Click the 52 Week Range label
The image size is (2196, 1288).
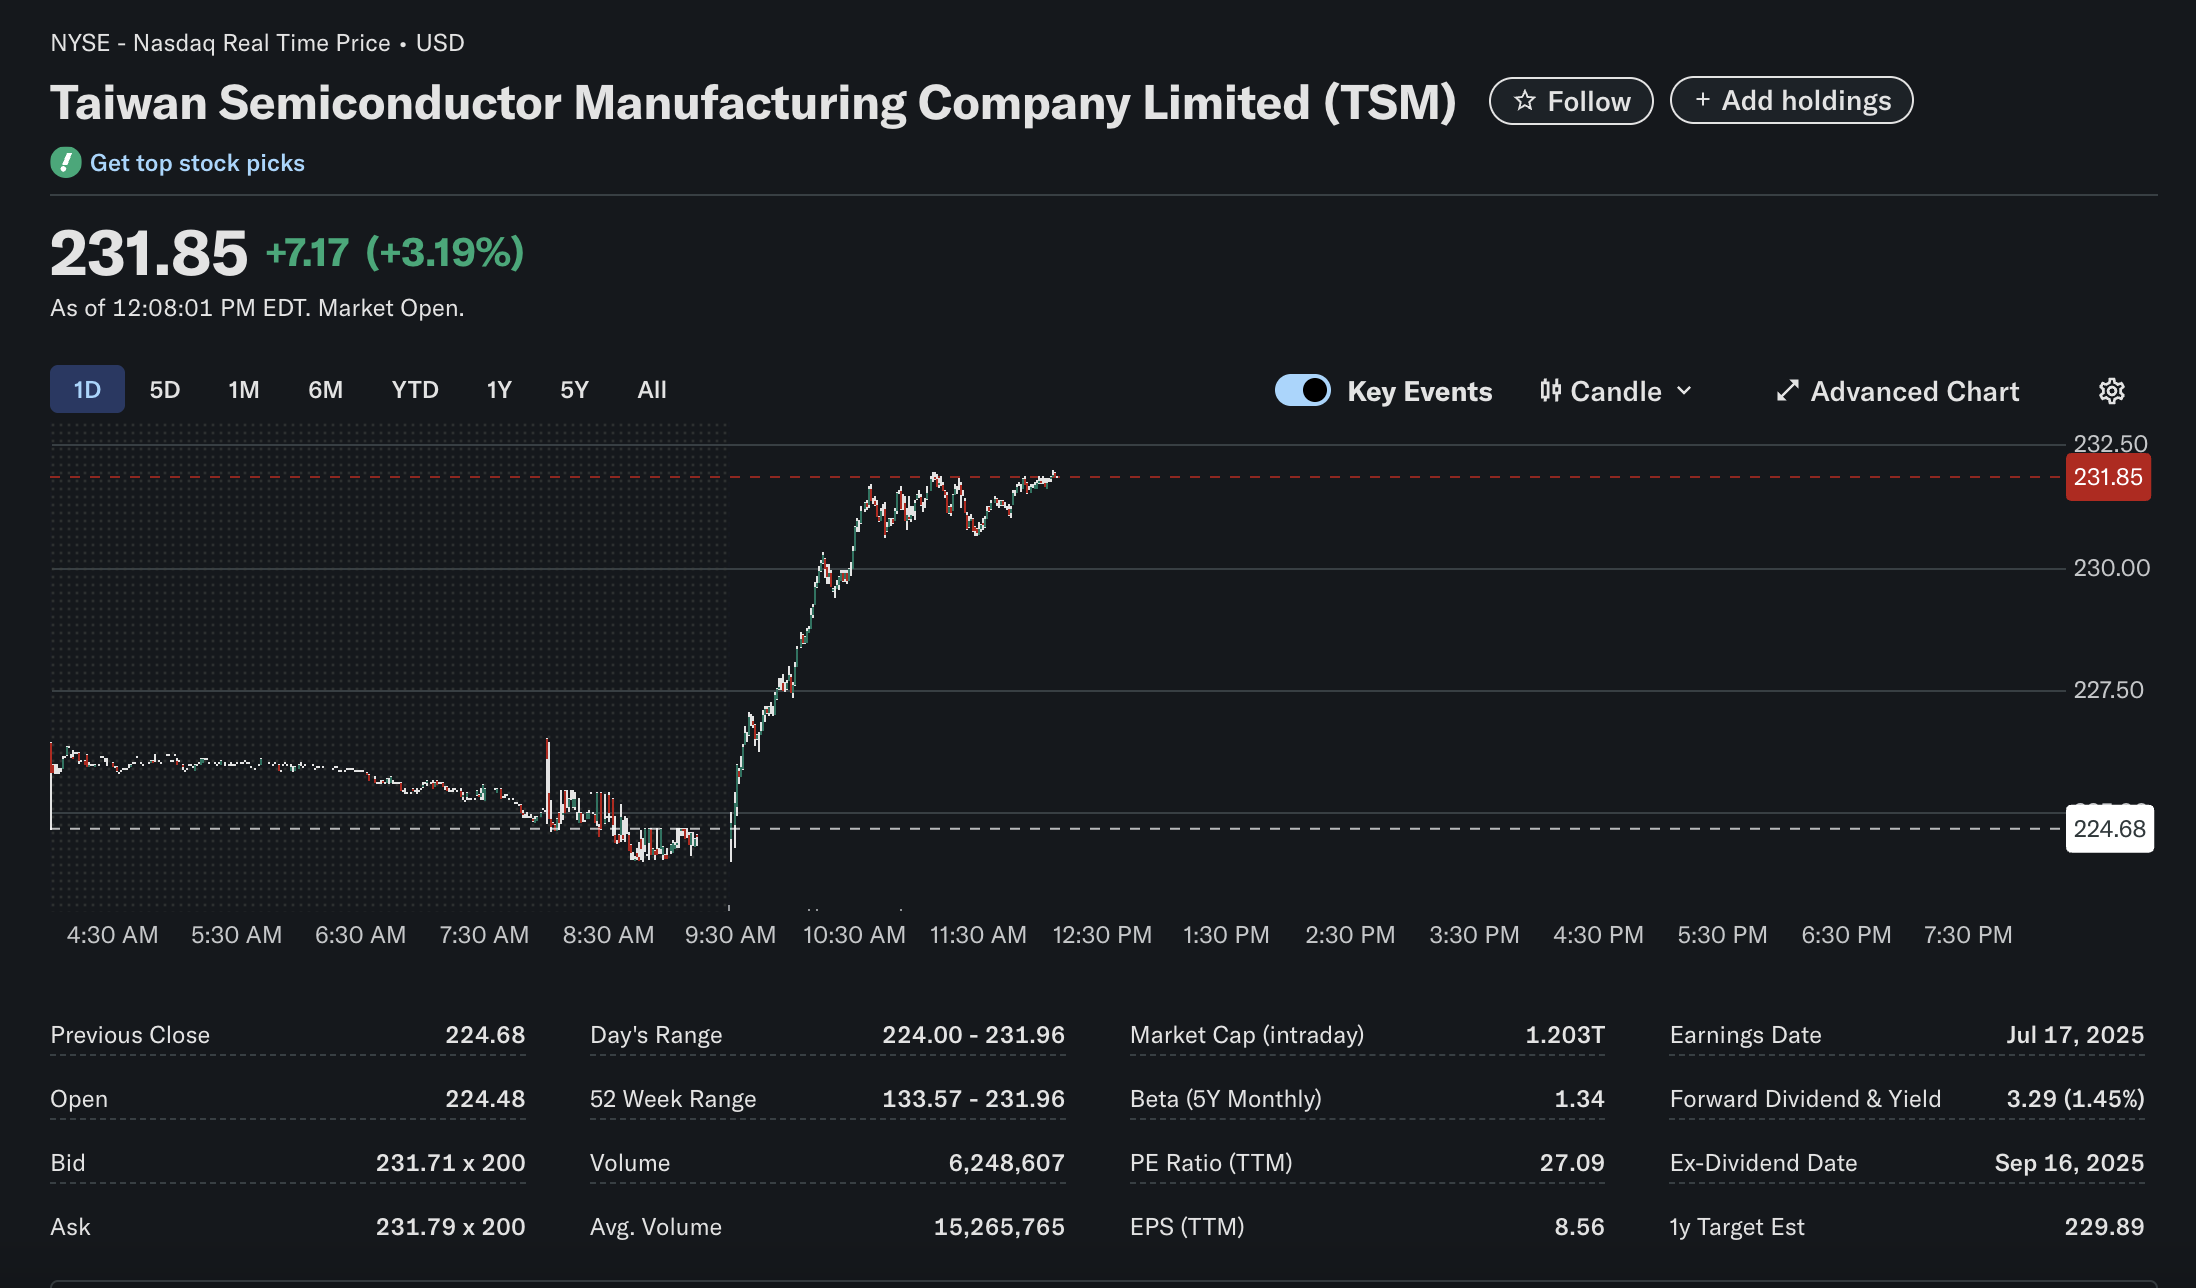click(x=673, y=1099)
